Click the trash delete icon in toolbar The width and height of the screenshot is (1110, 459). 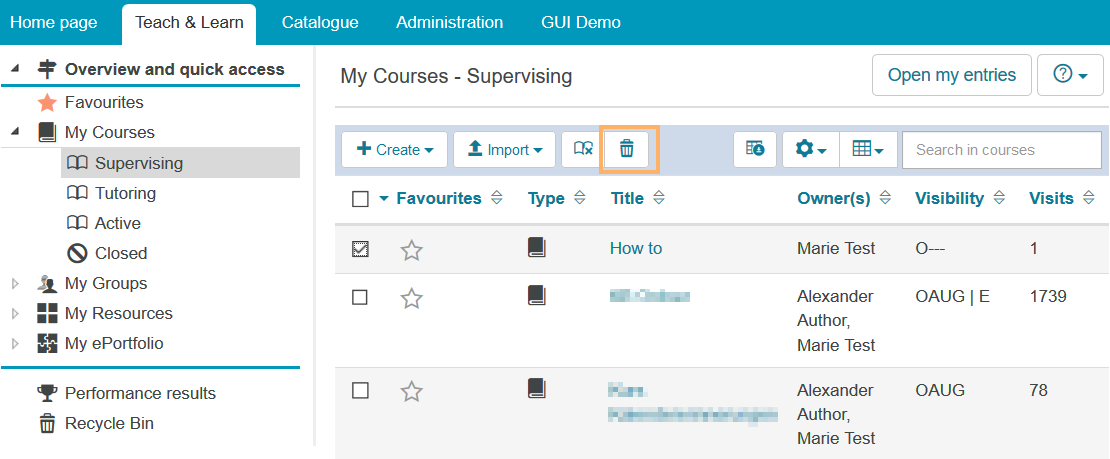click(x=627, y=149)
